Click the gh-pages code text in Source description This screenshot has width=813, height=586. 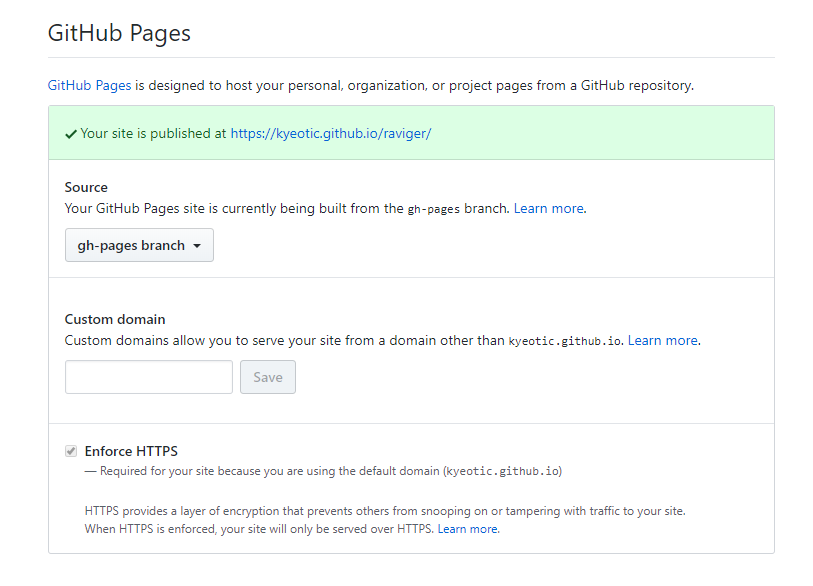pyautogui.click(x=433, y=209)
